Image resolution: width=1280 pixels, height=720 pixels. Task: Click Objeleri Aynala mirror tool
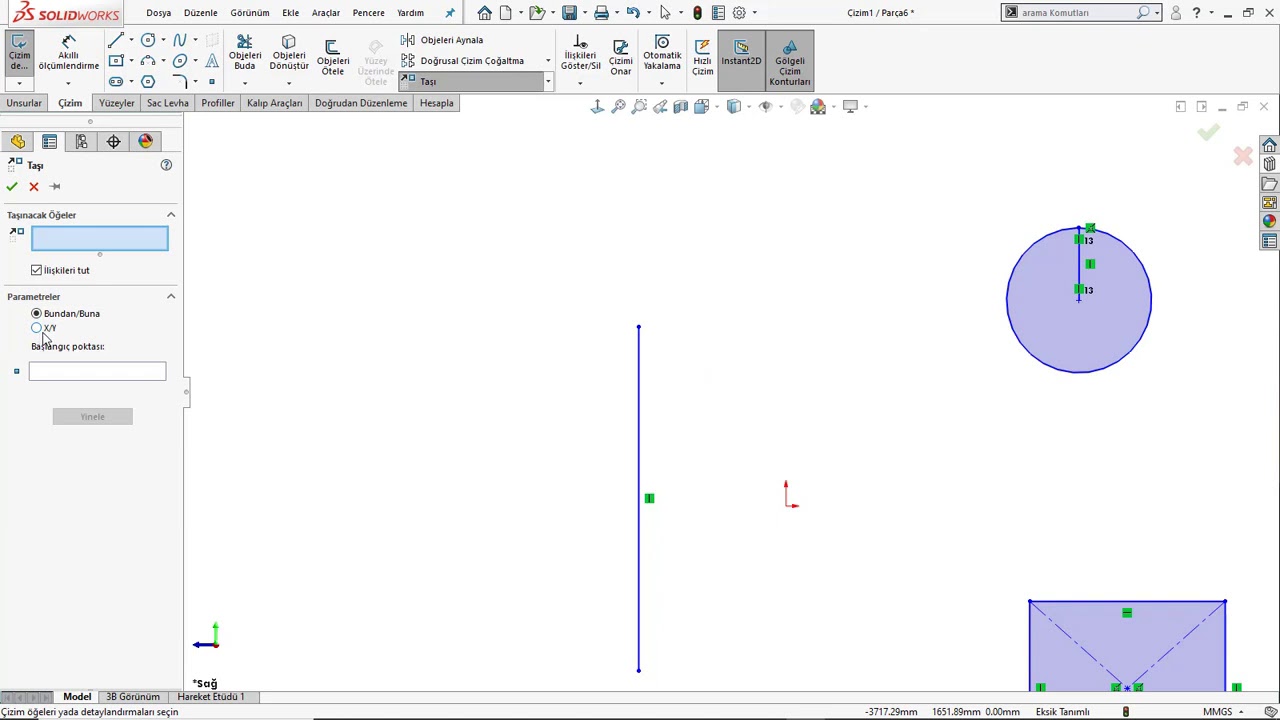pyautogui.click(x=442, y=40)
